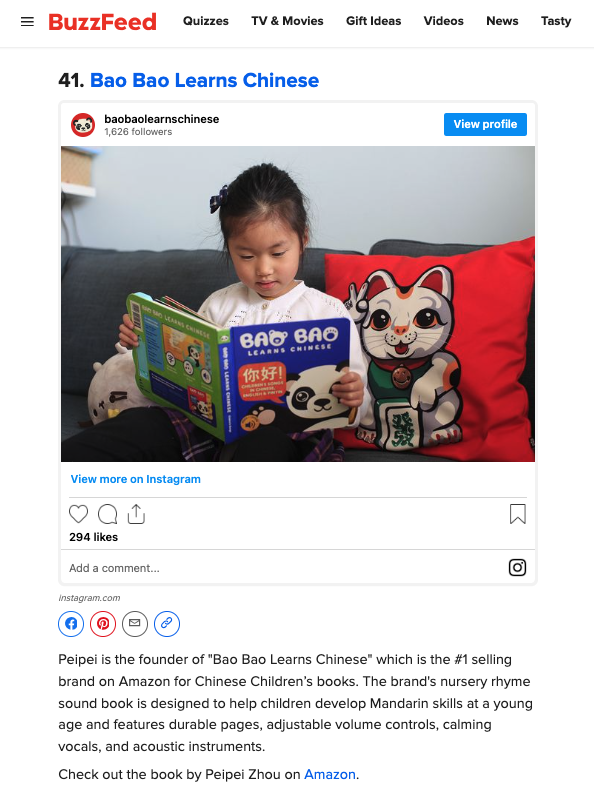Pin article on Pinterest
This screenshot has width=594, height=793.
point(103,624)
